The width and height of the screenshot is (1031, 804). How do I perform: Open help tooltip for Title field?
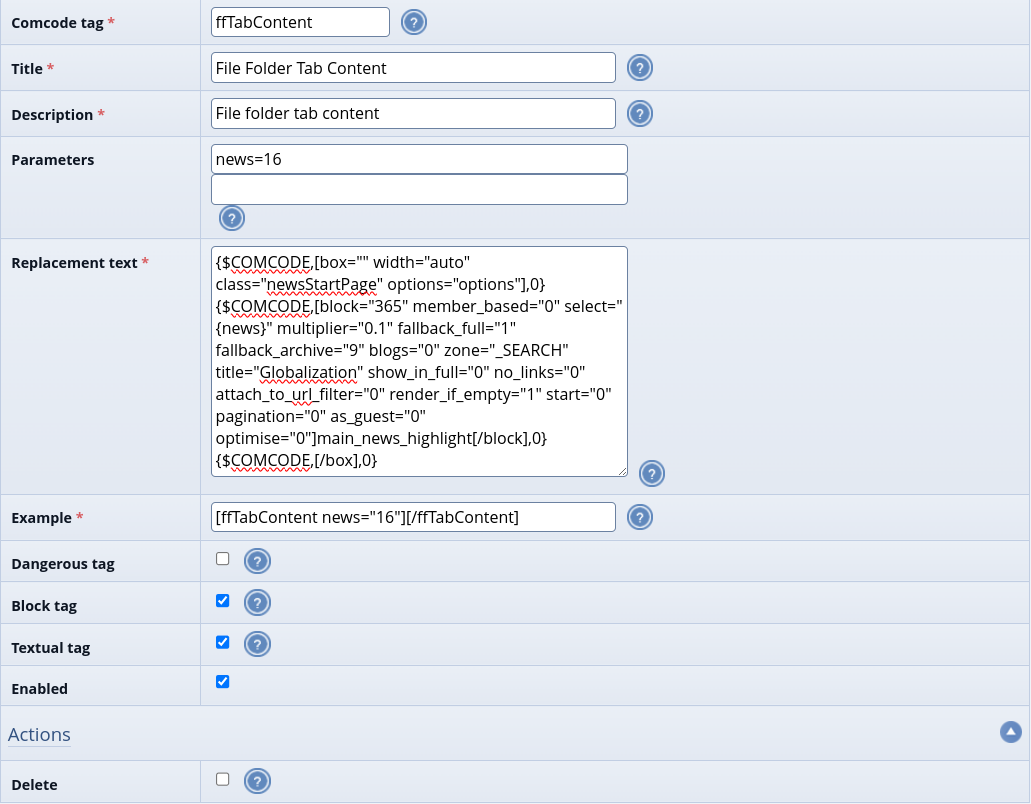click(640, 68)
